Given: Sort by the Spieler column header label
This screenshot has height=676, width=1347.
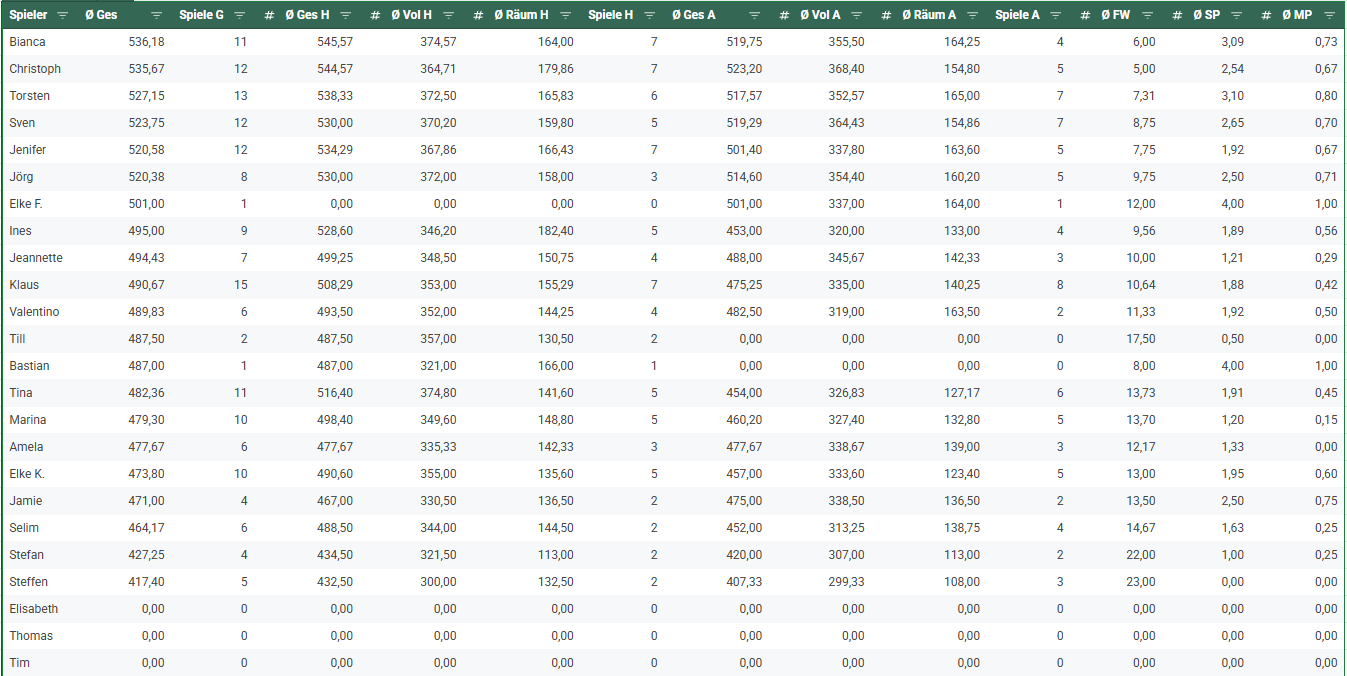Looking at the screenshot, I should (x=28, y=16).
